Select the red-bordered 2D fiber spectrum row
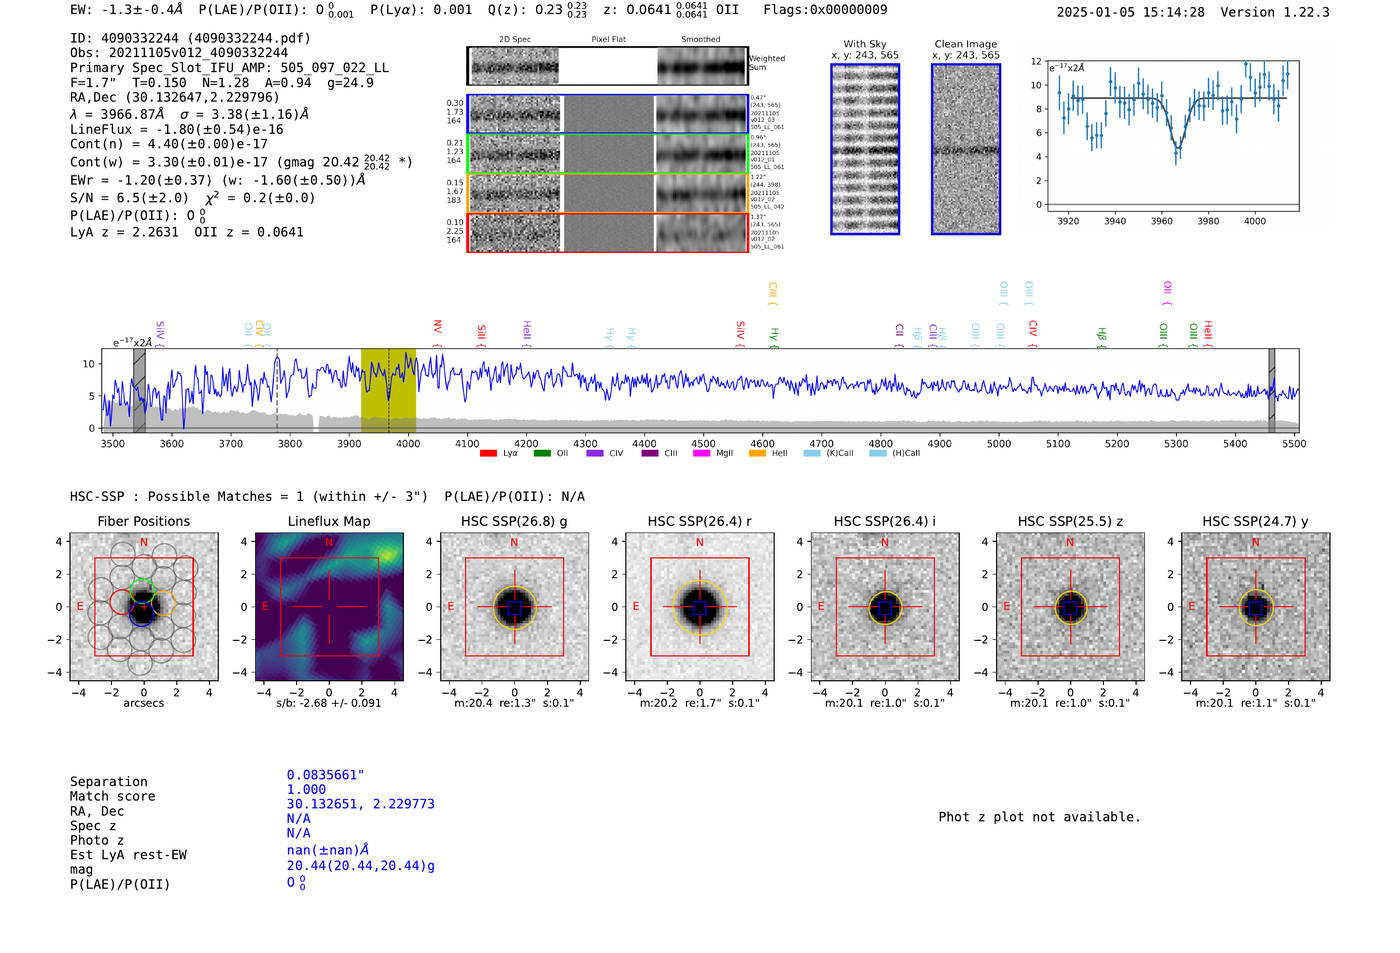 point(607,232)
